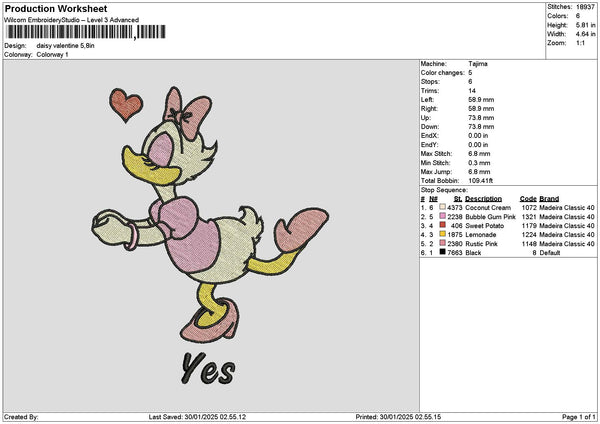Screen dimensions: 600x424
Task: Click the stitch count '18937'
Action: [x=585, y=7]
